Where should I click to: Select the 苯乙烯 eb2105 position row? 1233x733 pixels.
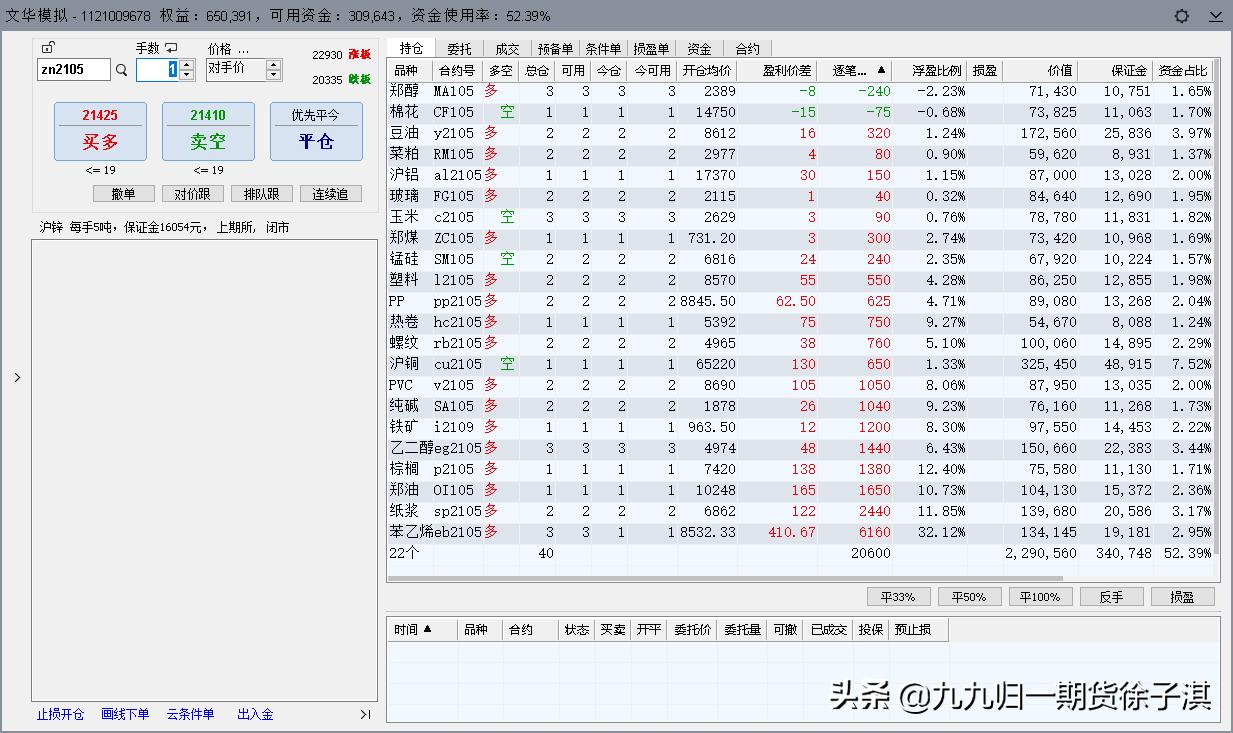tap(800, 532)
